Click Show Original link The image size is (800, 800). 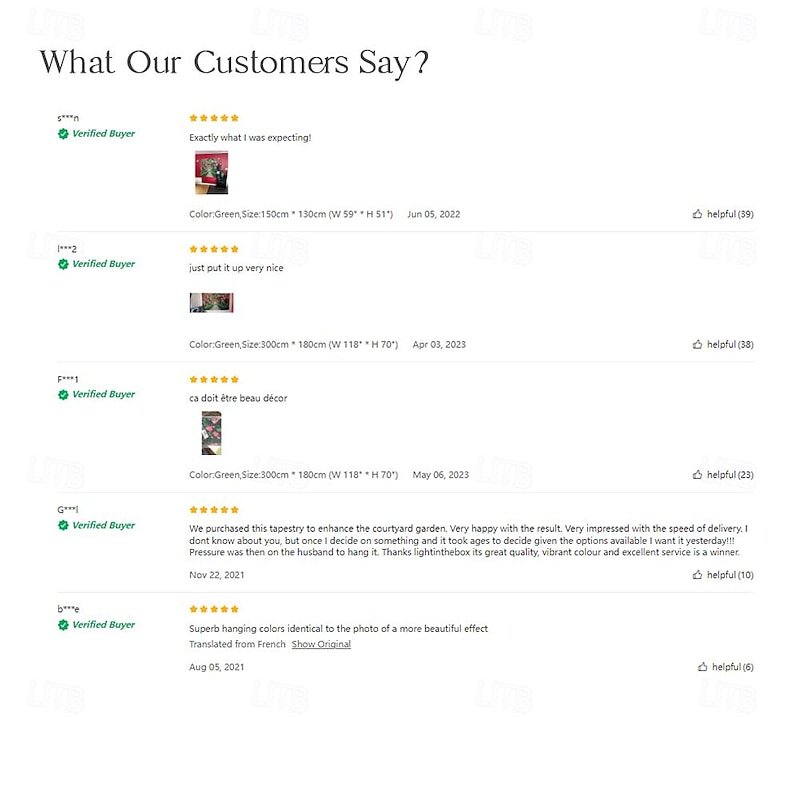[x=321, y=644]
